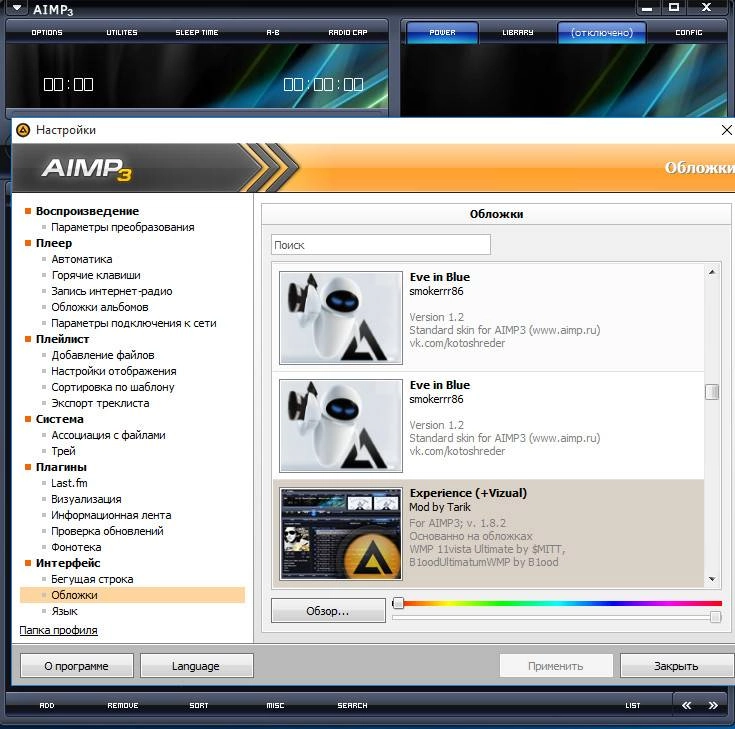735x729 pixels.
Task: Select Обложки in settings tree
Action: [132, 595]
